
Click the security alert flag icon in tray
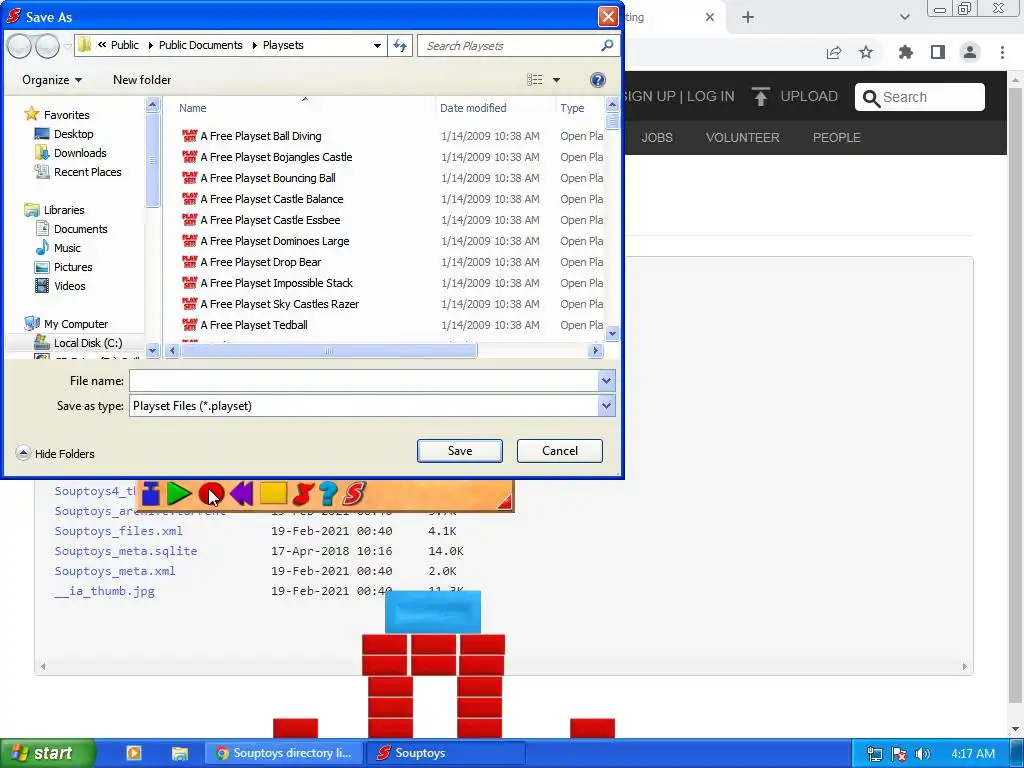[899, 754]
